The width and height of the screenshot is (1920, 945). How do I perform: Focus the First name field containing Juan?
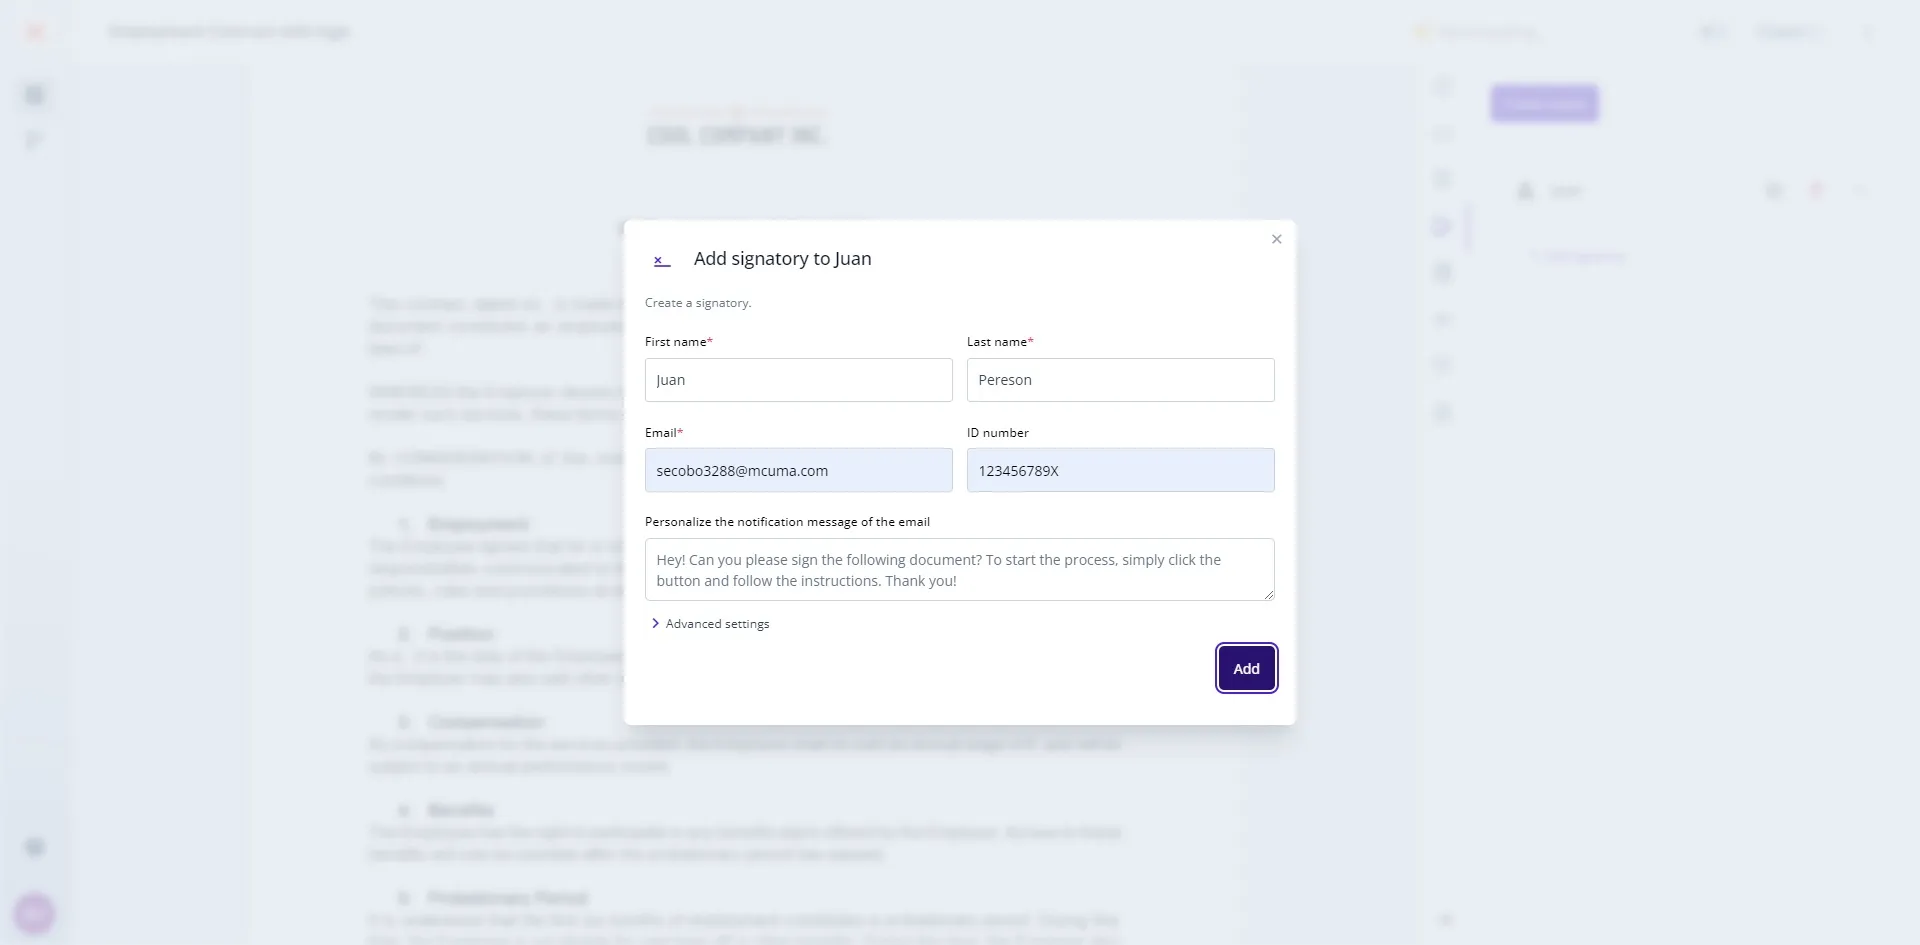click(798, 380)
